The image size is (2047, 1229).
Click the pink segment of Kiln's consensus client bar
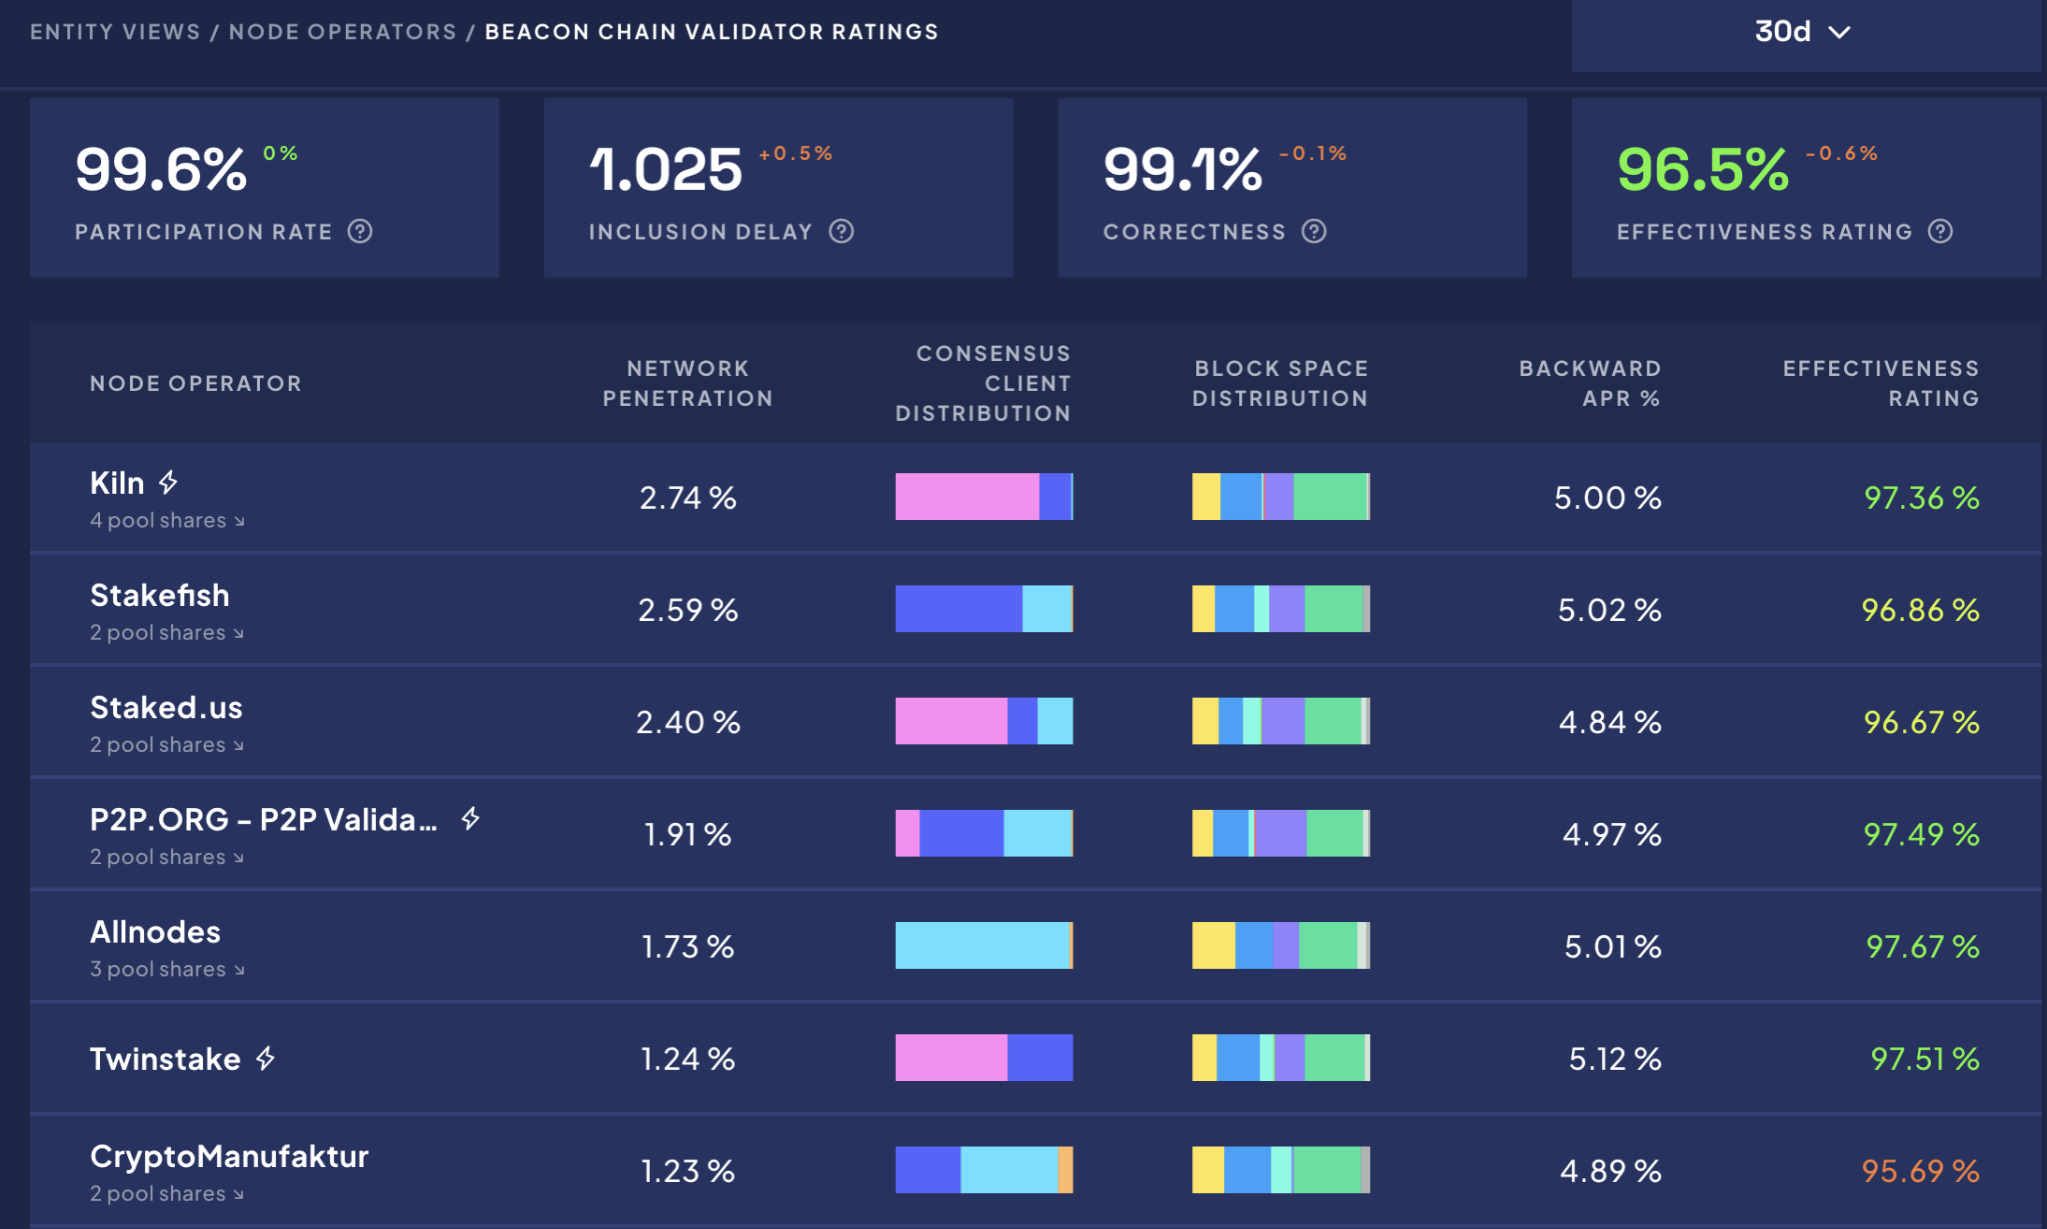(x=966, y=497)
